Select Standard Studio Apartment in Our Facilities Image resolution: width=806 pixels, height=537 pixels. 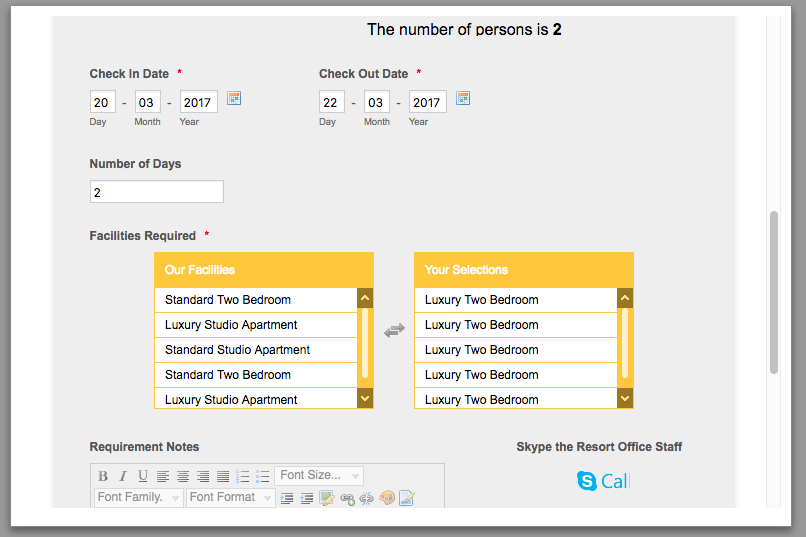coord(255,350)
